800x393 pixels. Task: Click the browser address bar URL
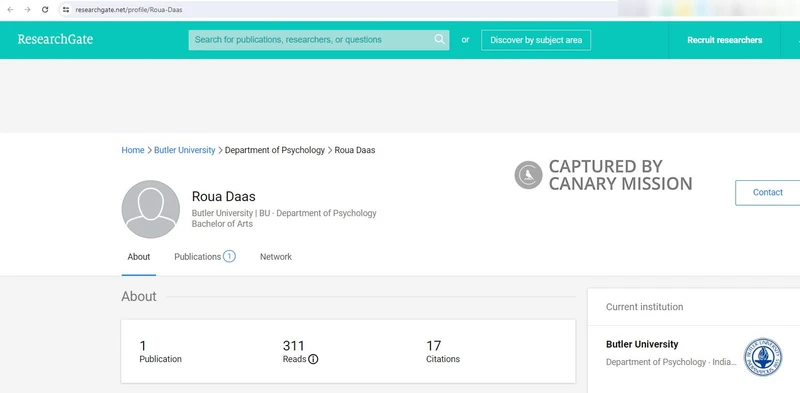click(129, 10)
